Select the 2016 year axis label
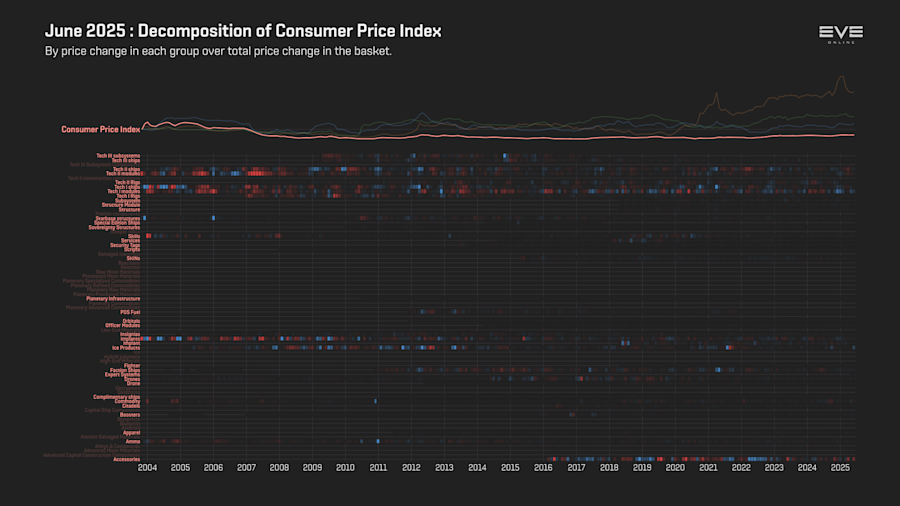900x506 pixels. (543, 468)
